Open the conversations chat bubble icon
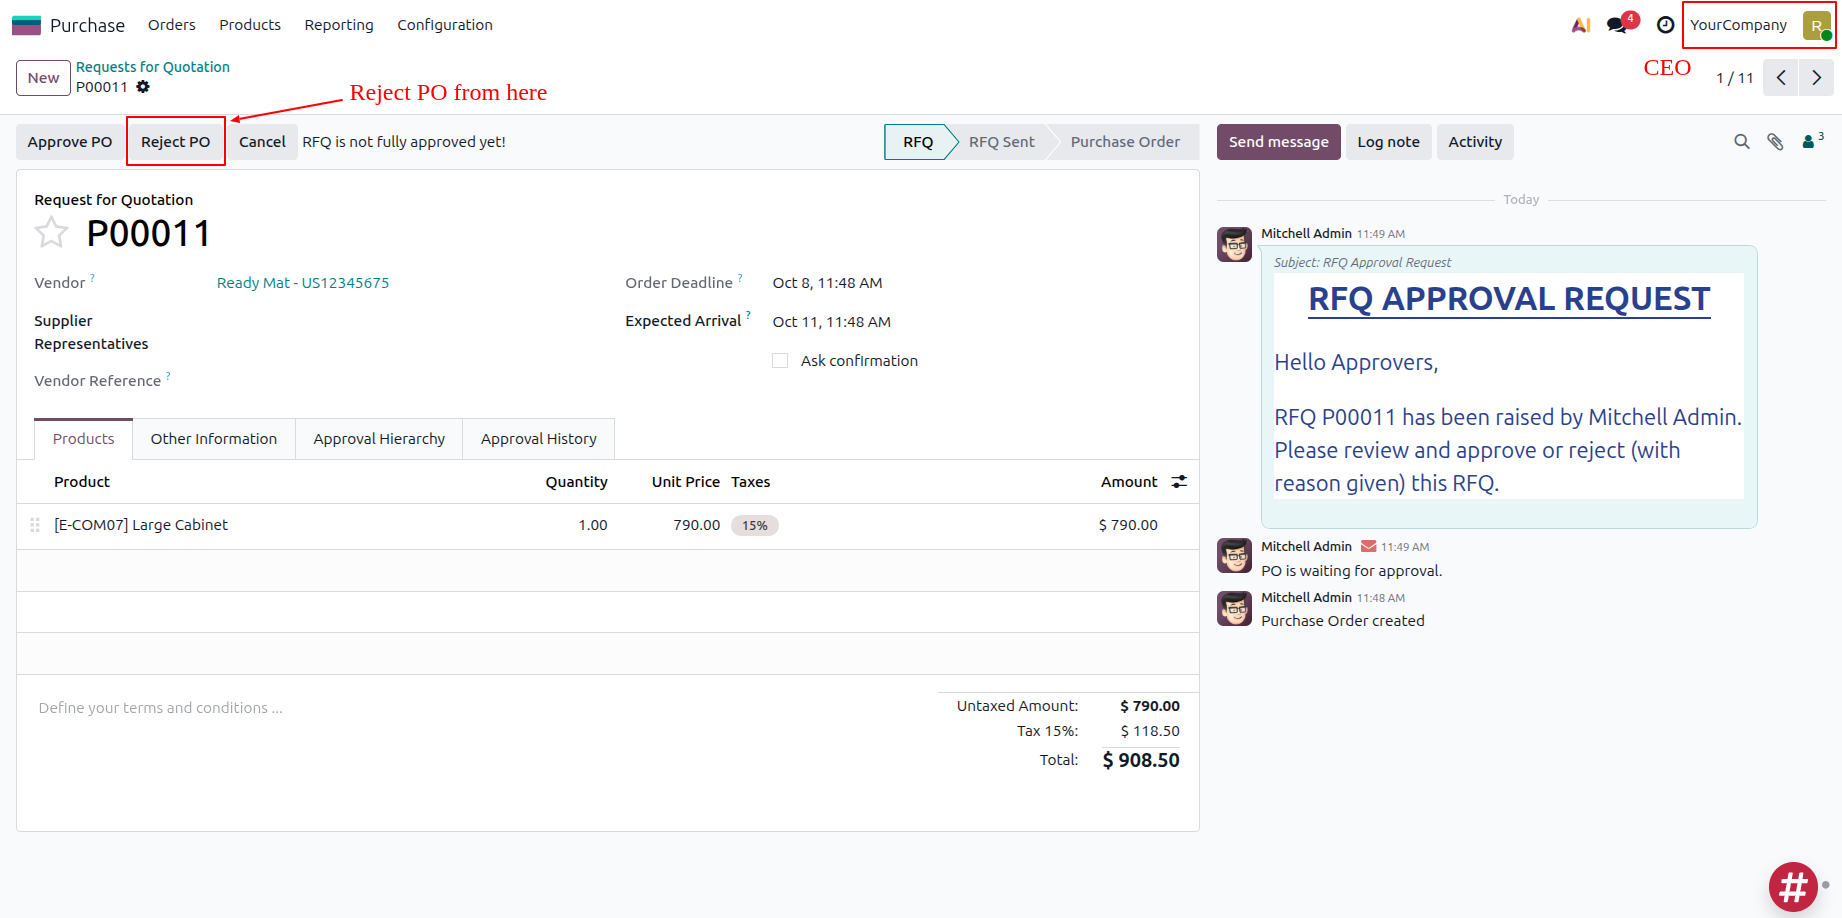 (1617, 25)
